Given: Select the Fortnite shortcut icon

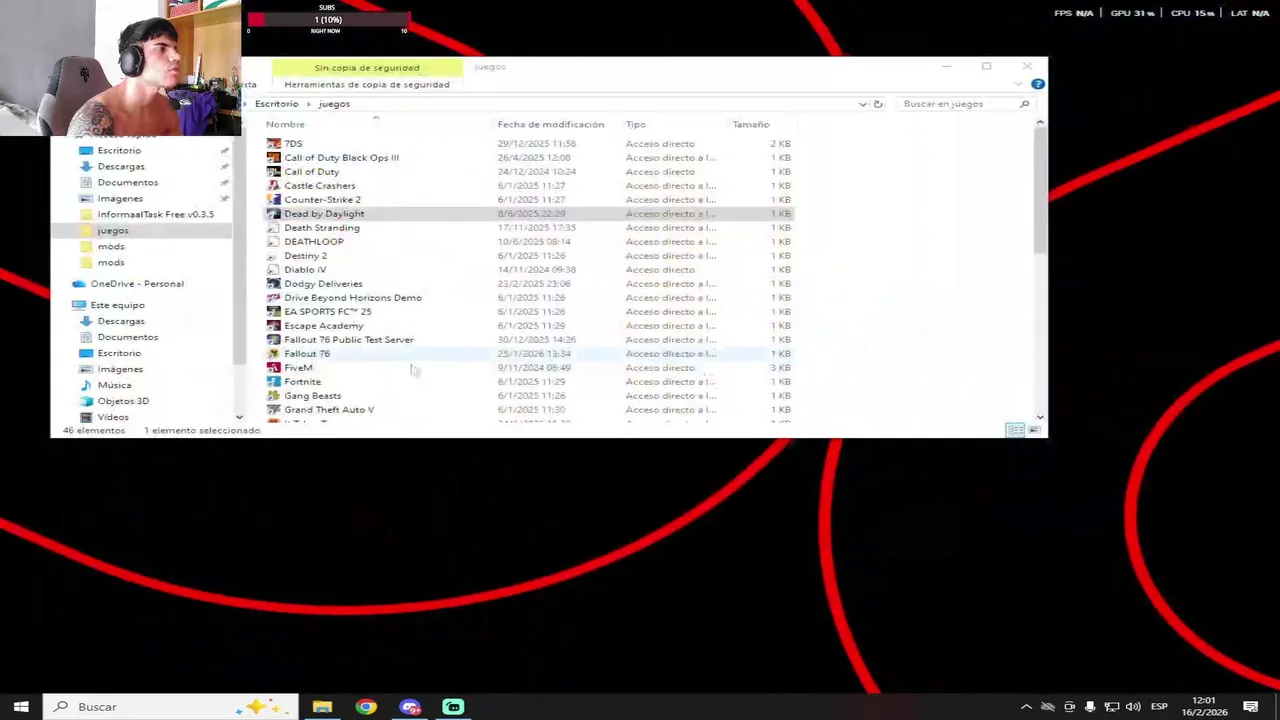Looking at the screenshot, I should (274, 382).
